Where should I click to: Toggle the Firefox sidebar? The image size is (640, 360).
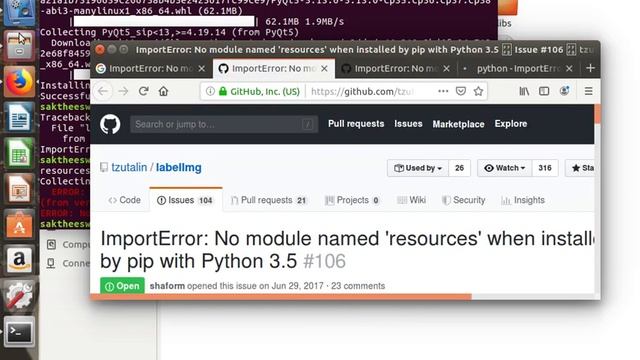click(x=544, y=91)
